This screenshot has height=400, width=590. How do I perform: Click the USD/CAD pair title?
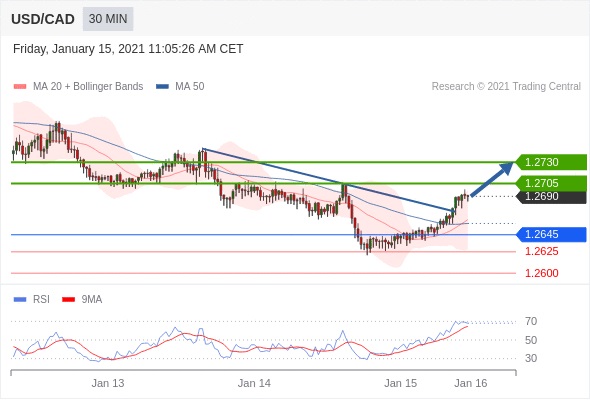pos(43,19)
